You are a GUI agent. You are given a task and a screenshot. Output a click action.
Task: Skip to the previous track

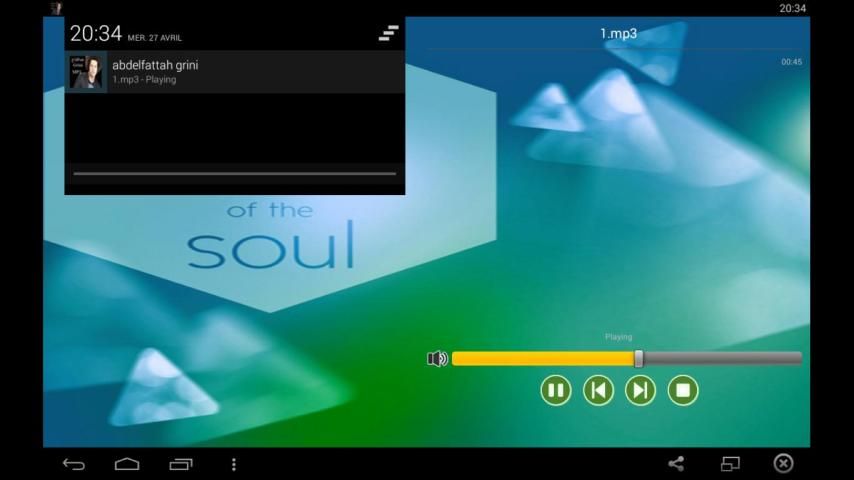pos(598,390)
